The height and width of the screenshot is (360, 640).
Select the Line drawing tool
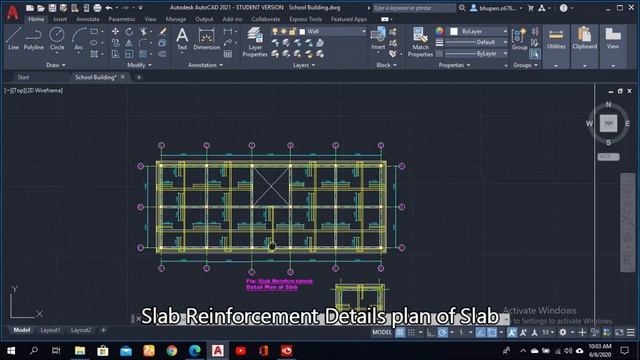click(x=13, y=39)
